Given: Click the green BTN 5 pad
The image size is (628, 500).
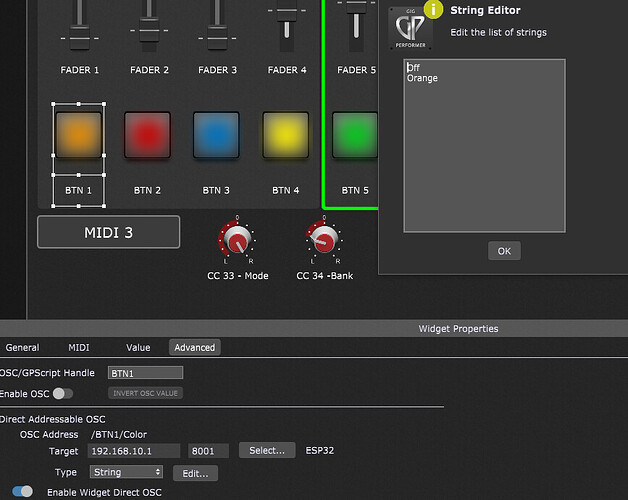Looking at the screenshot, I should 355,135.
